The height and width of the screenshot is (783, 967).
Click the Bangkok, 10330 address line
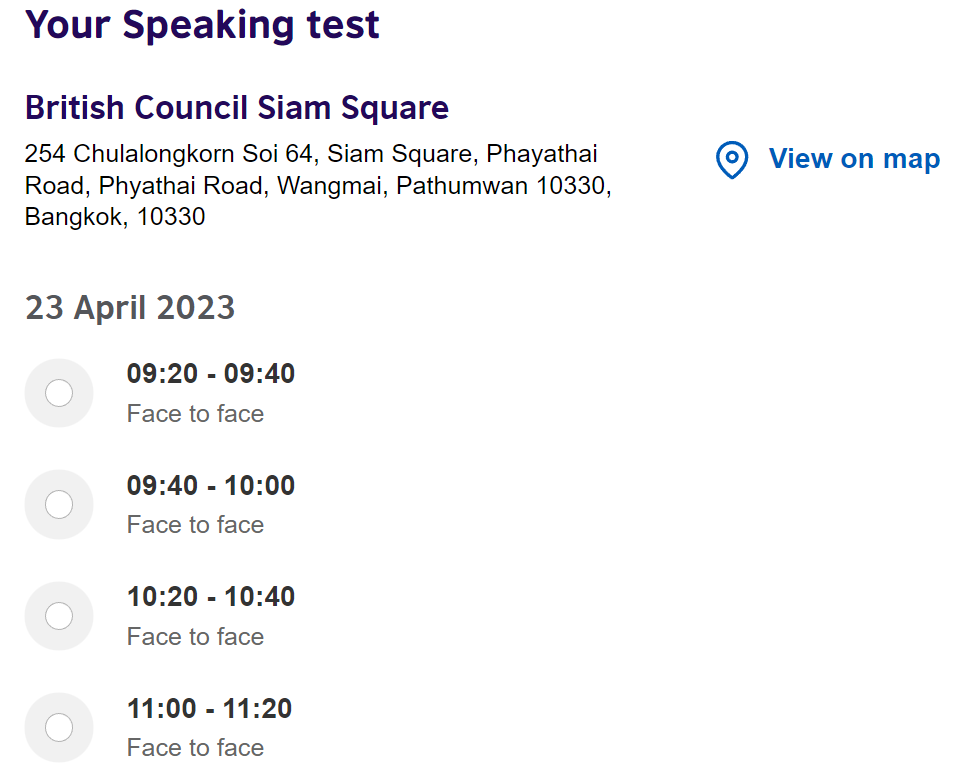115,216
